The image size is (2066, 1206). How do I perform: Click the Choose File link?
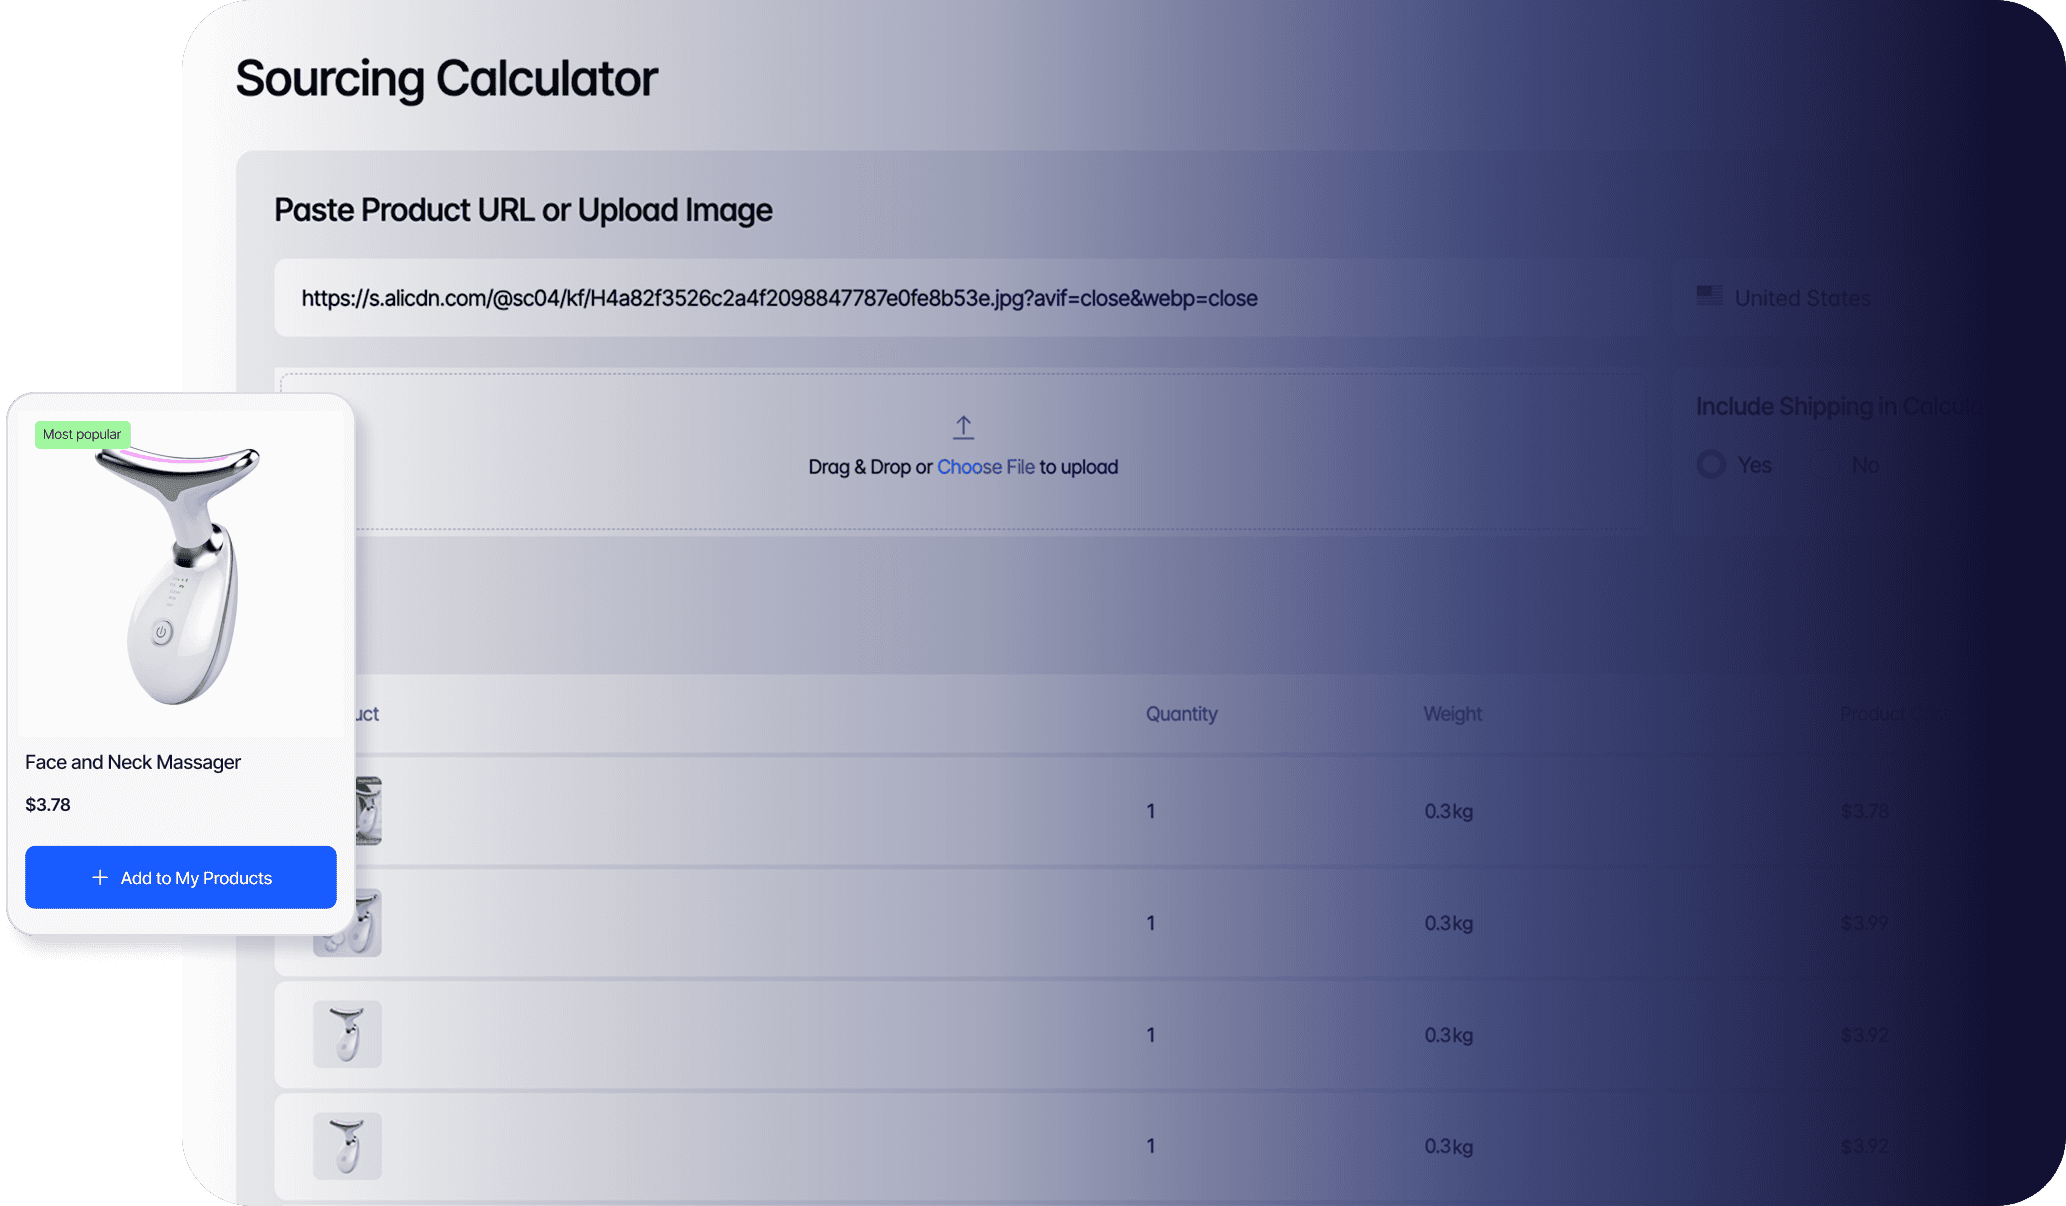coord(985,467)
